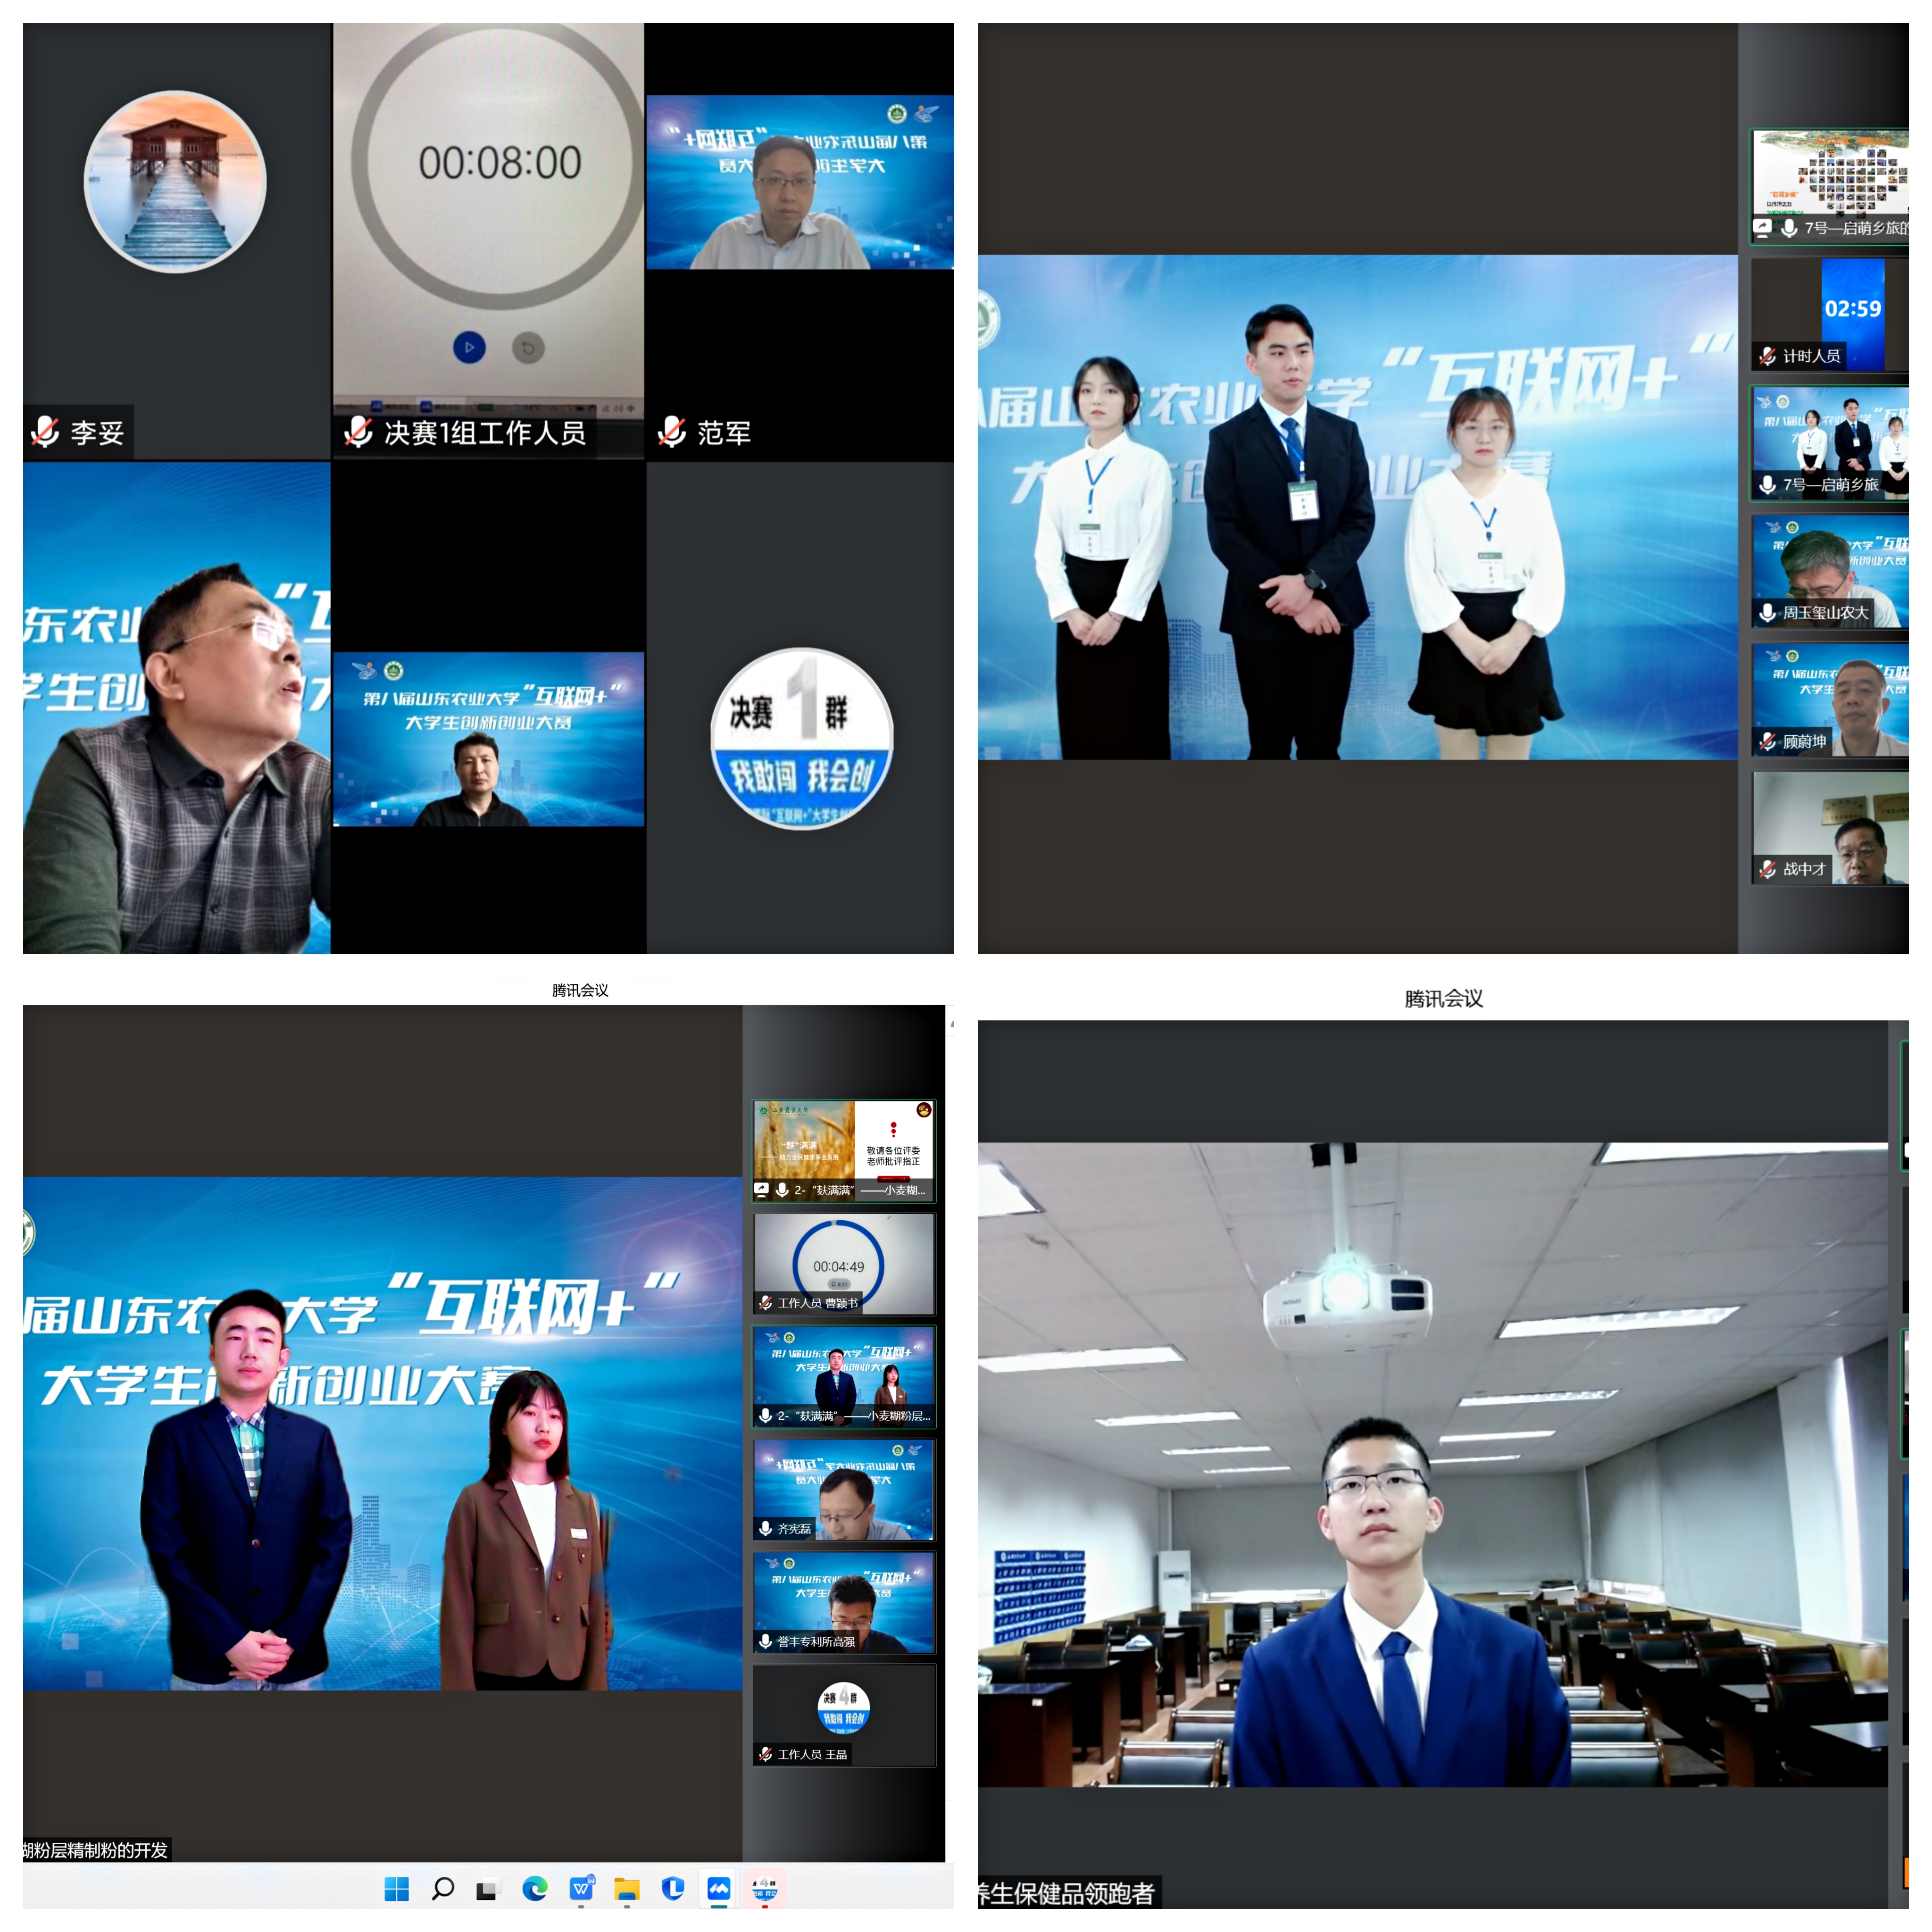Click the blue shield security taskbar icon
This screenshot has width=1932, height=1932.
point(673,1888)
